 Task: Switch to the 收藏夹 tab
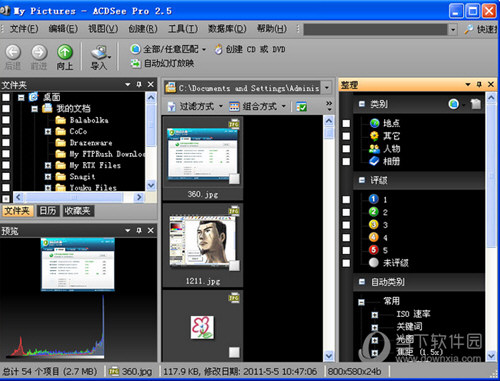(x=77, y=211)
